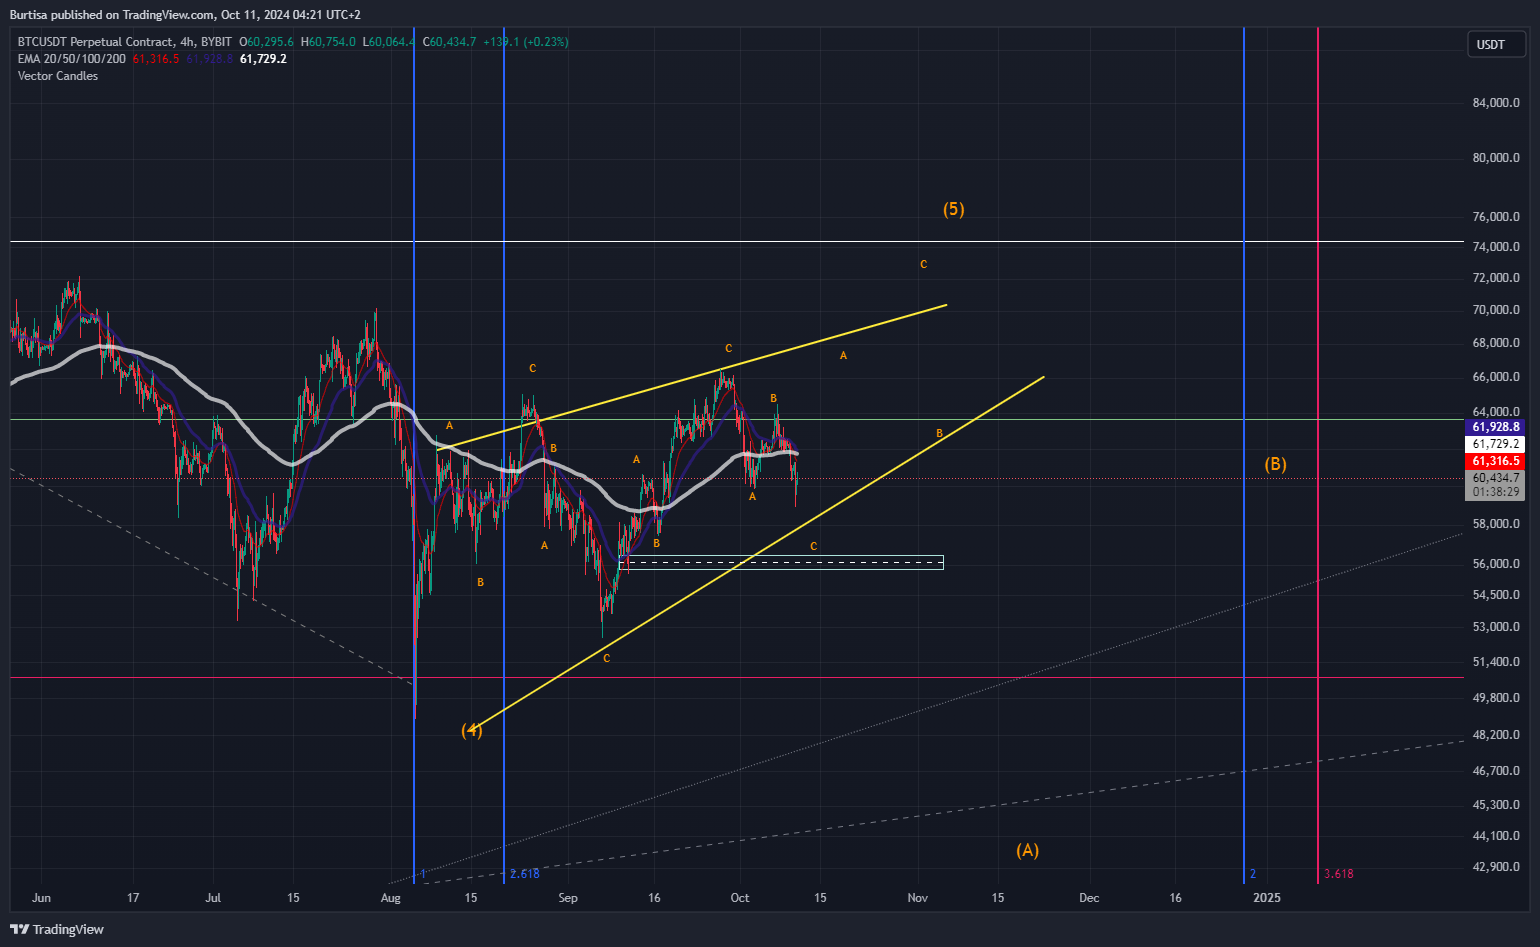Click the close value C60,434.7 in the legend
The width and height of the screenshot is (1540, 947).
pos(449,42)
